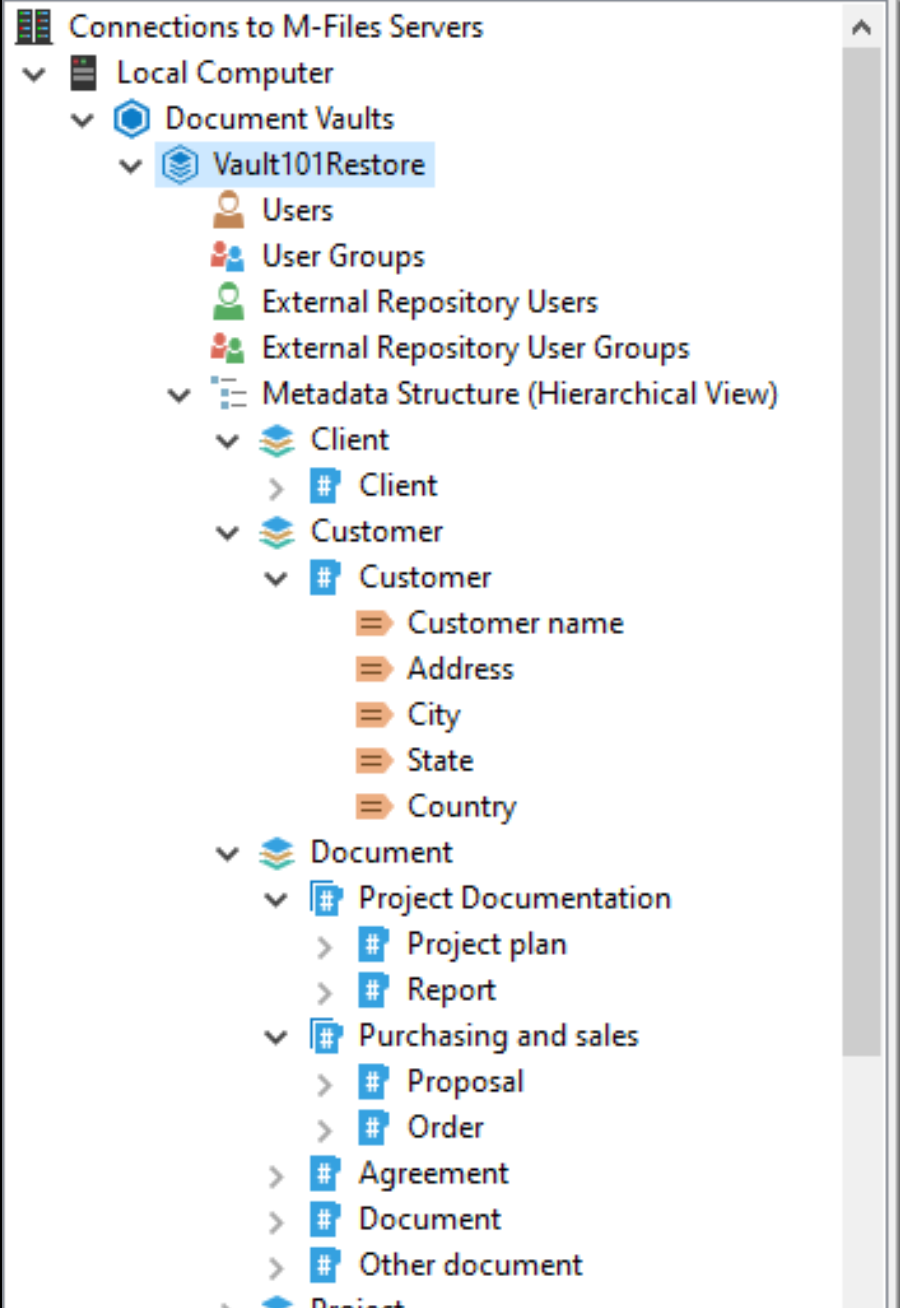Image resolution: width=900 pixels, height=1308 pixels.
Task: Click the Other document class icon
Action: [x=325, y=1266]
